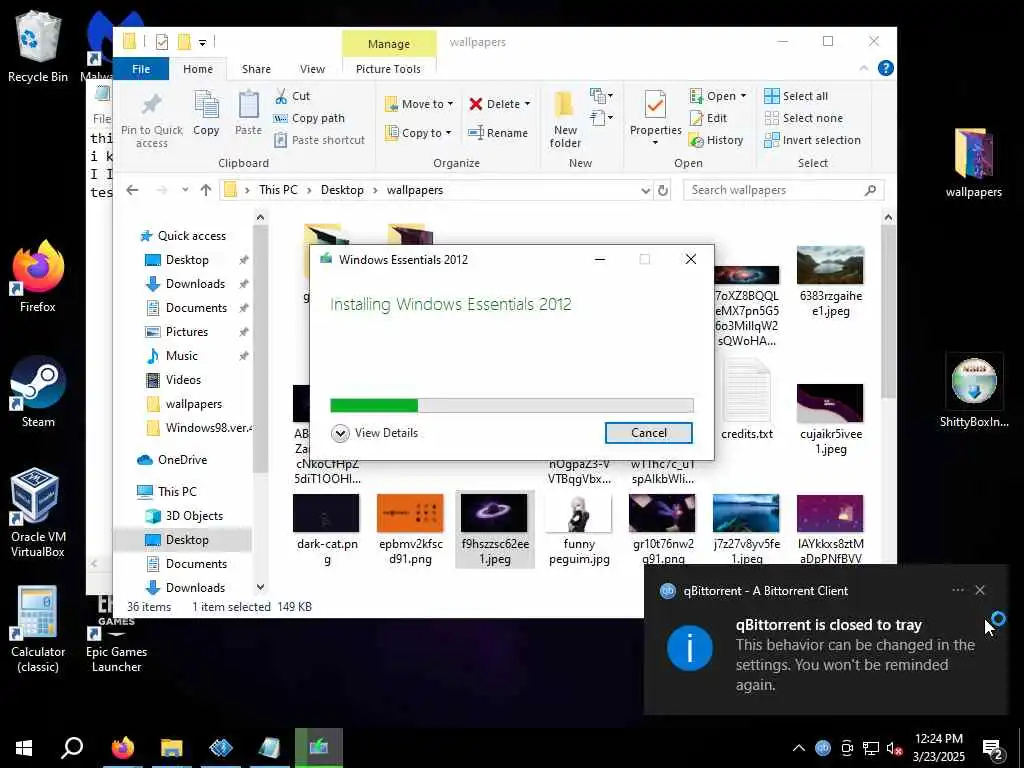Select the credits.txt file

coord(746,400)
